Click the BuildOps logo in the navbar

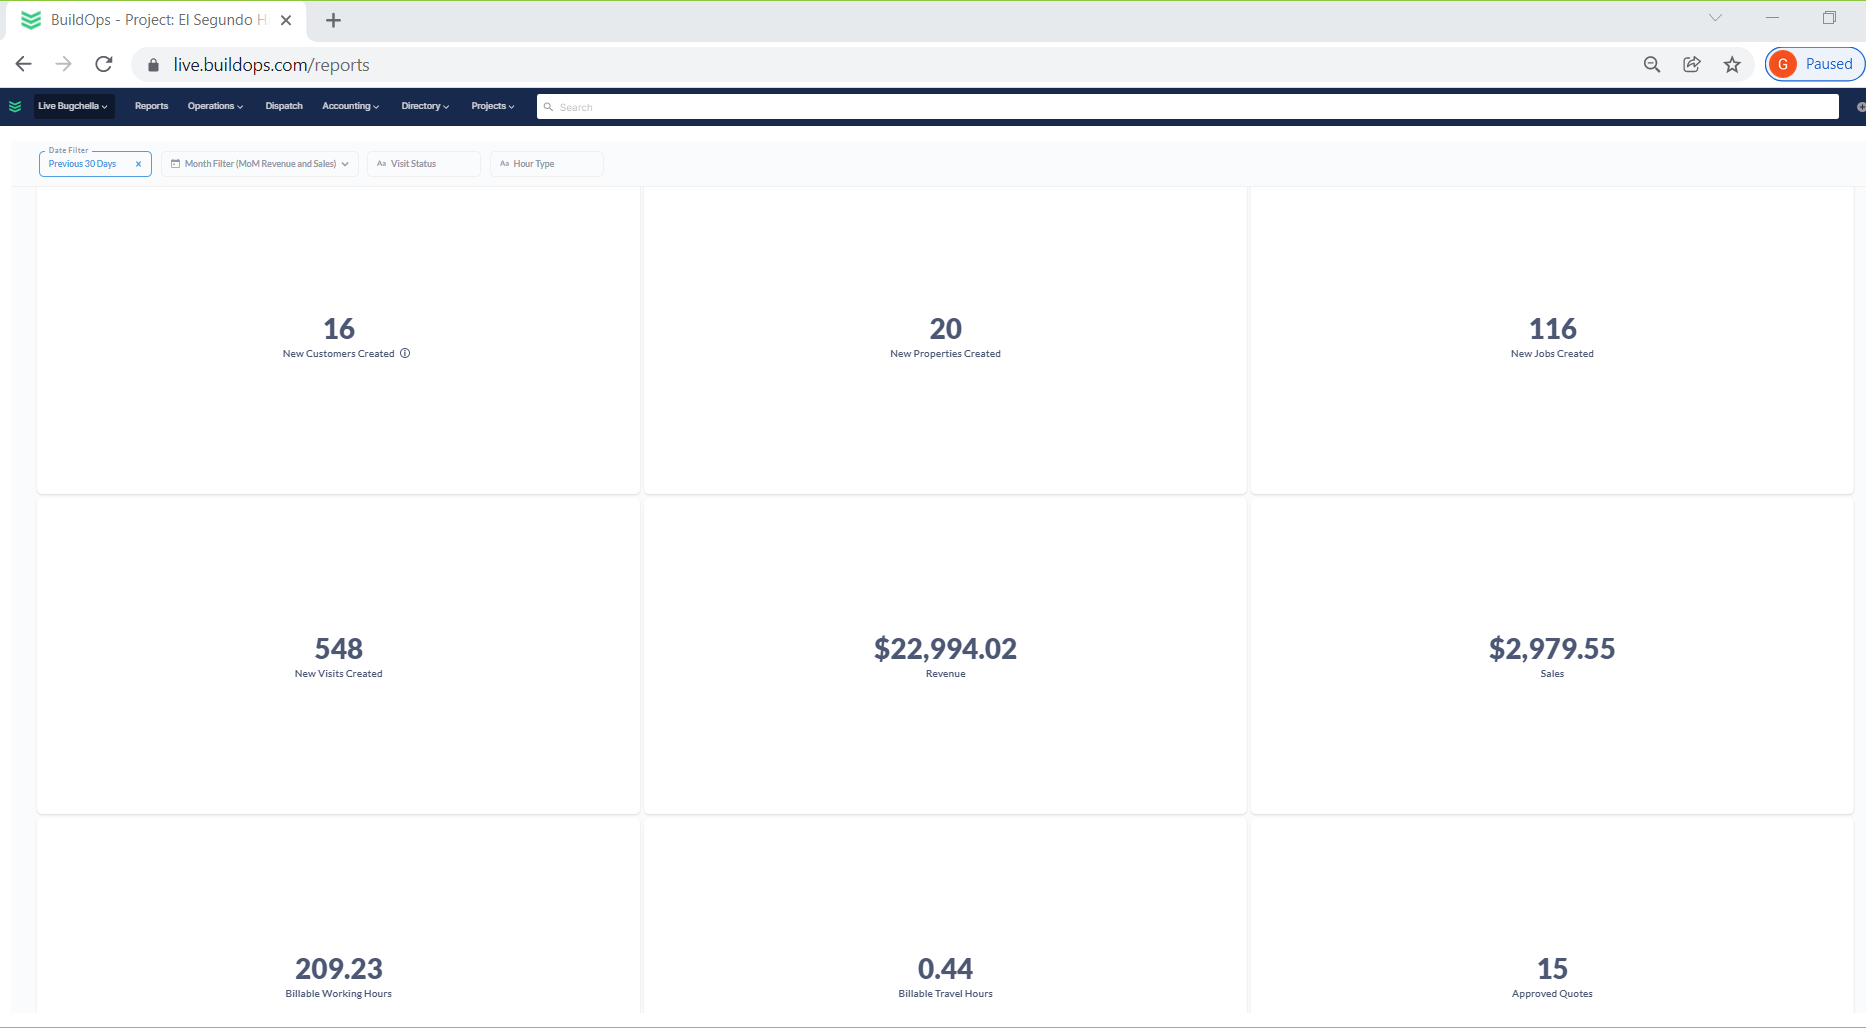pos(15,106)
